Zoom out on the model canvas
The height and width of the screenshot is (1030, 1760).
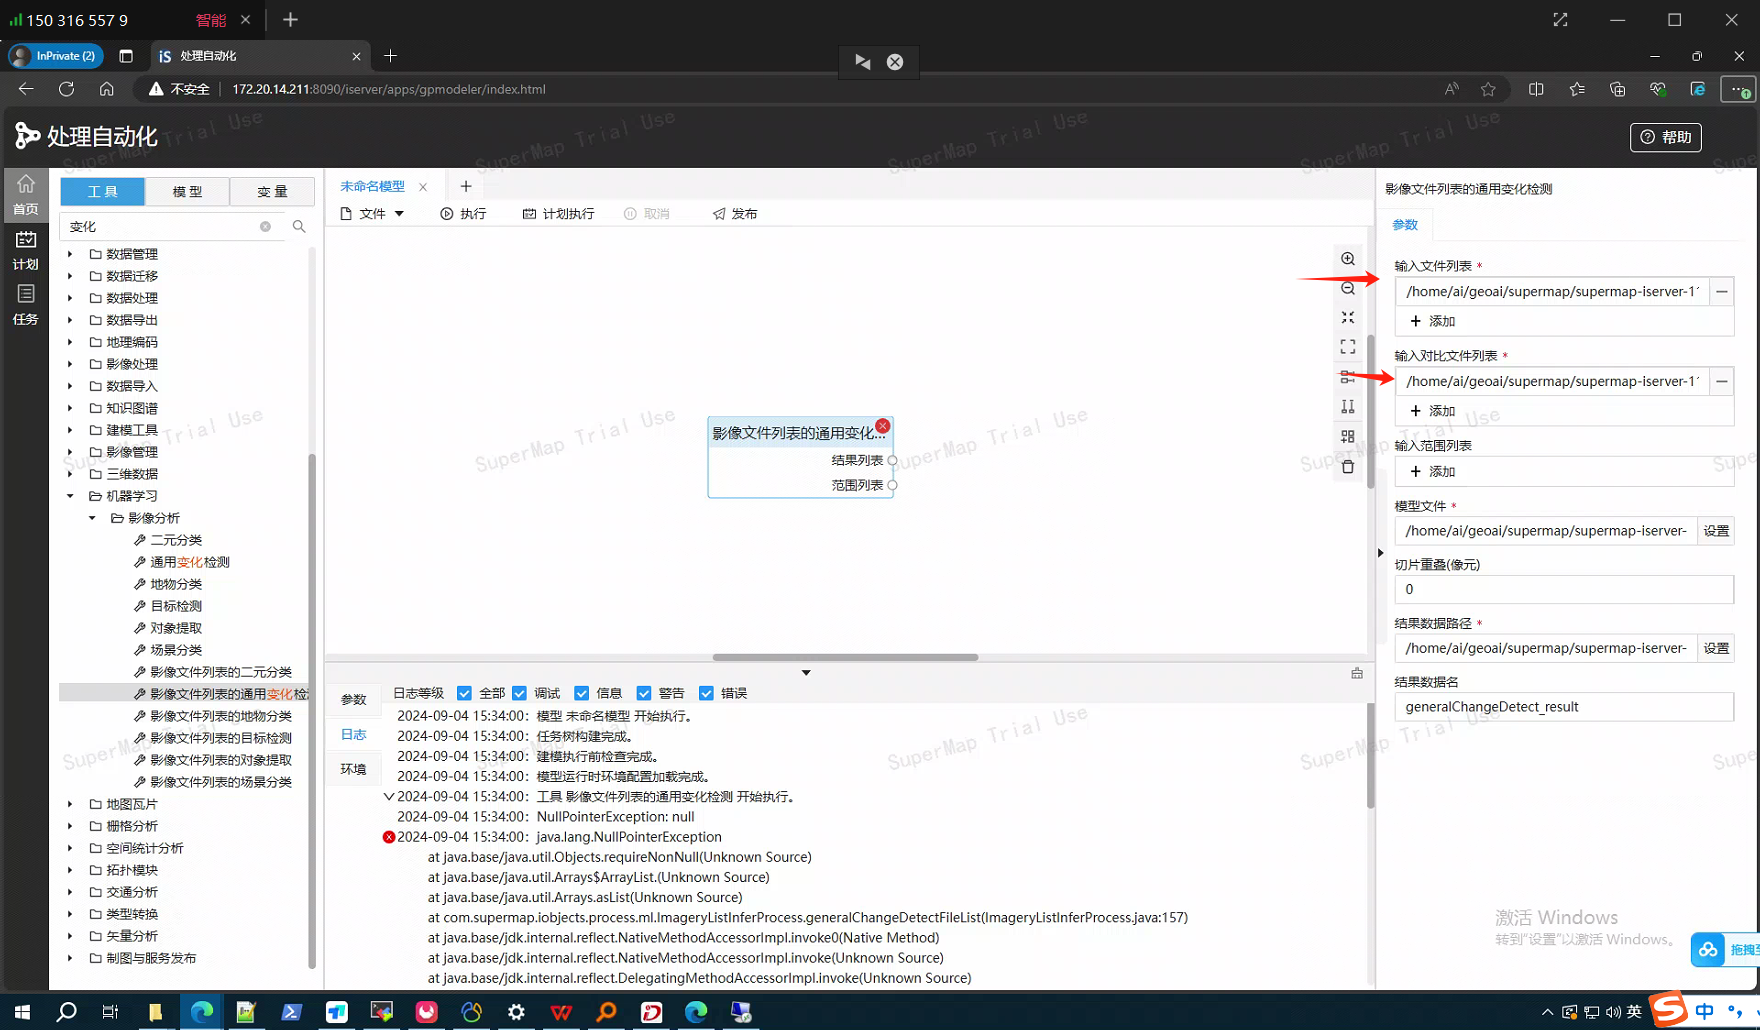click(x=1348, y=288)
